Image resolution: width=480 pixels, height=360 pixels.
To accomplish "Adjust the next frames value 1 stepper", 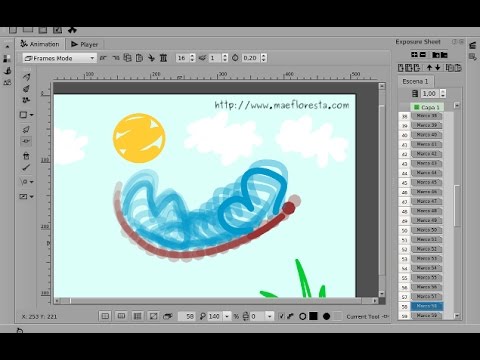I will [225, 58].
